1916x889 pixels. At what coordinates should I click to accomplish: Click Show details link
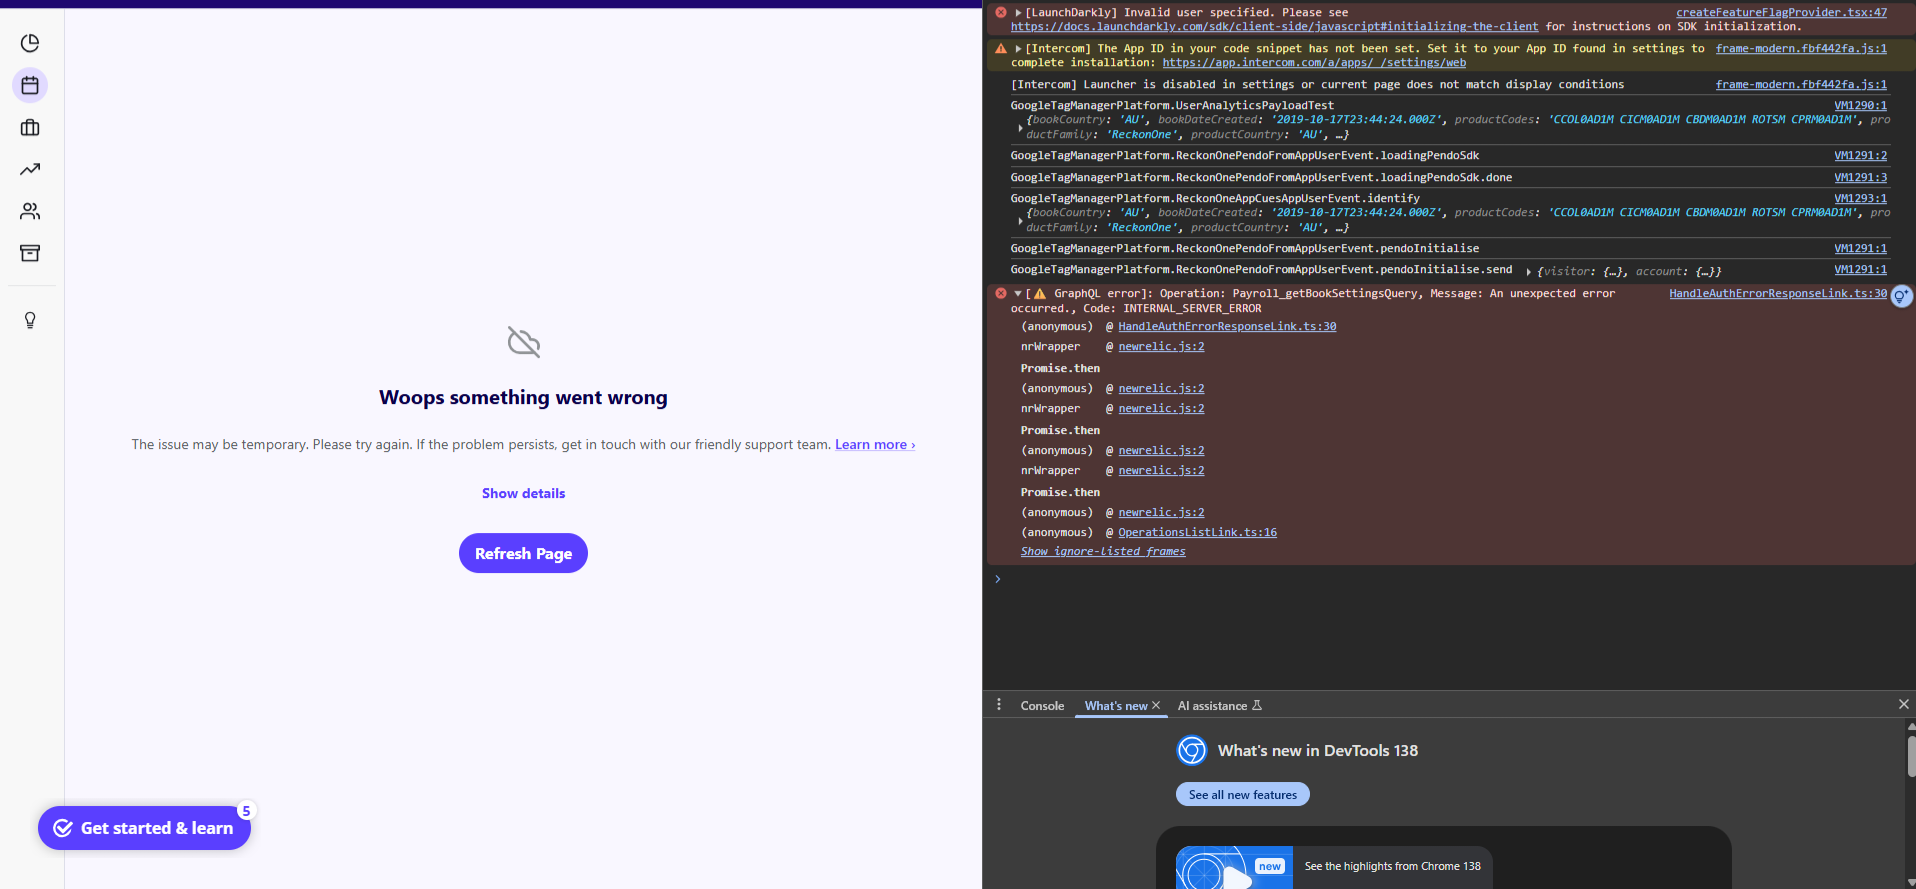tap(523, 493)
